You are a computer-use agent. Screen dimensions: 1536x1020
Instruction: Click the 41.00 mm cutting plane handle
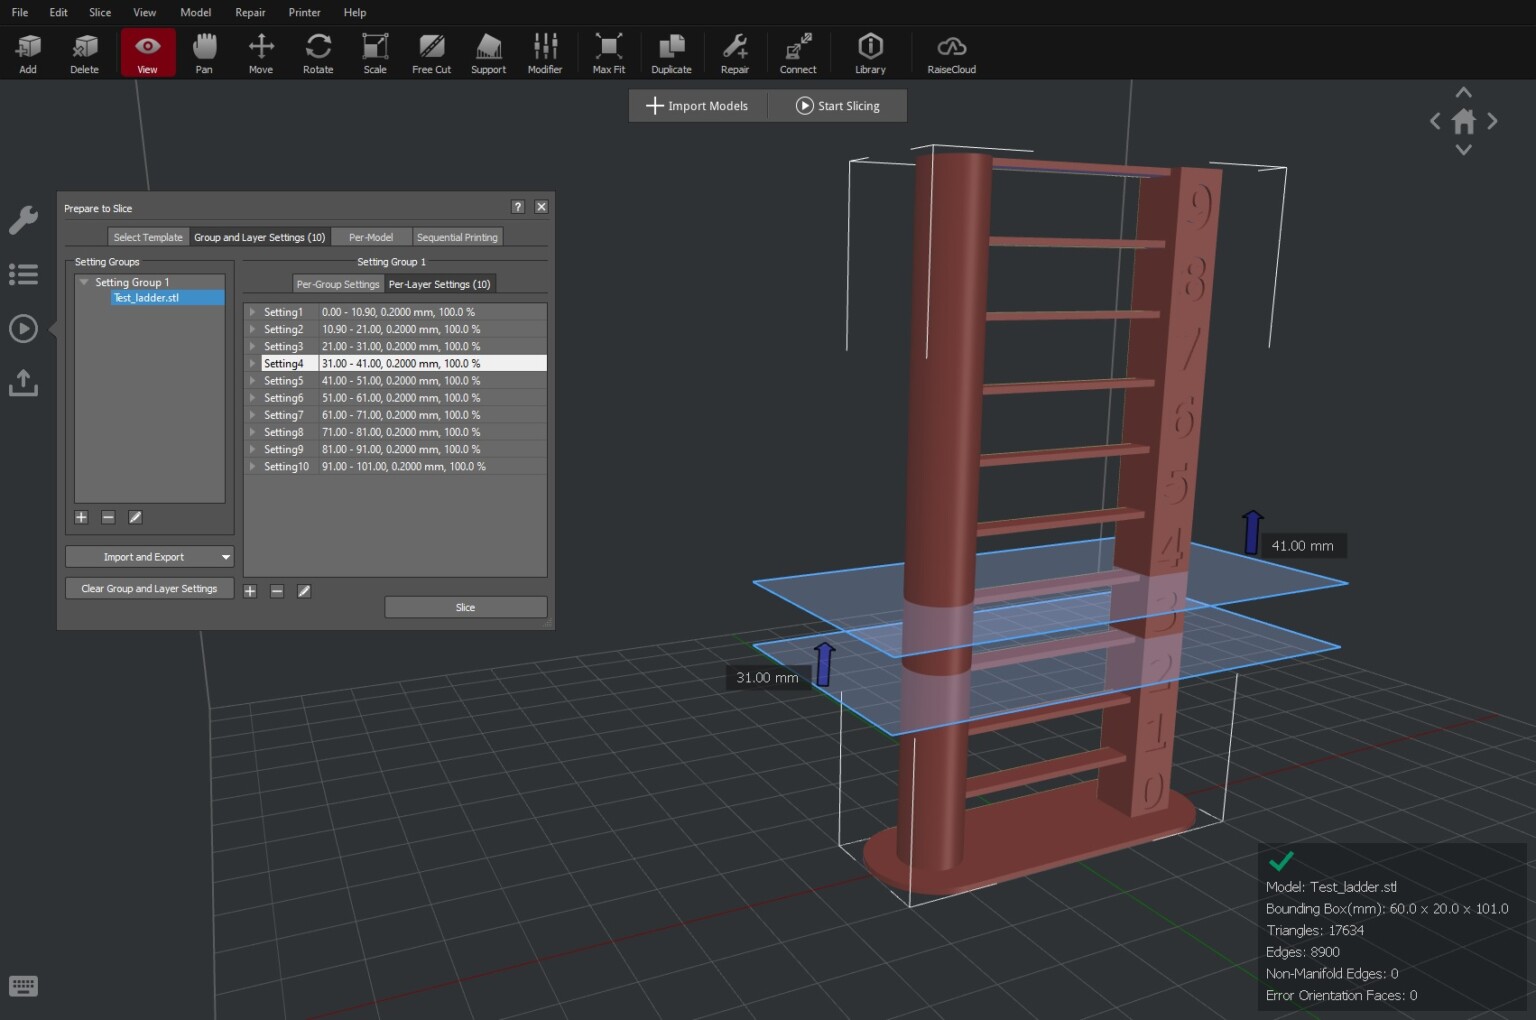click(x=1252, y=532)
